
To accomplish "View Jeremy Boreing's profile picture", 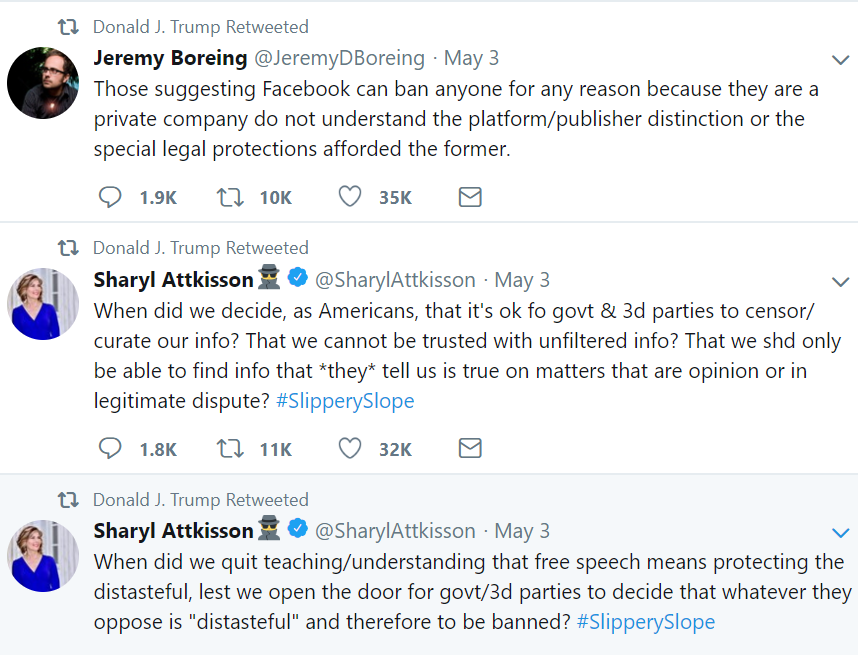I will click(43, 83).
